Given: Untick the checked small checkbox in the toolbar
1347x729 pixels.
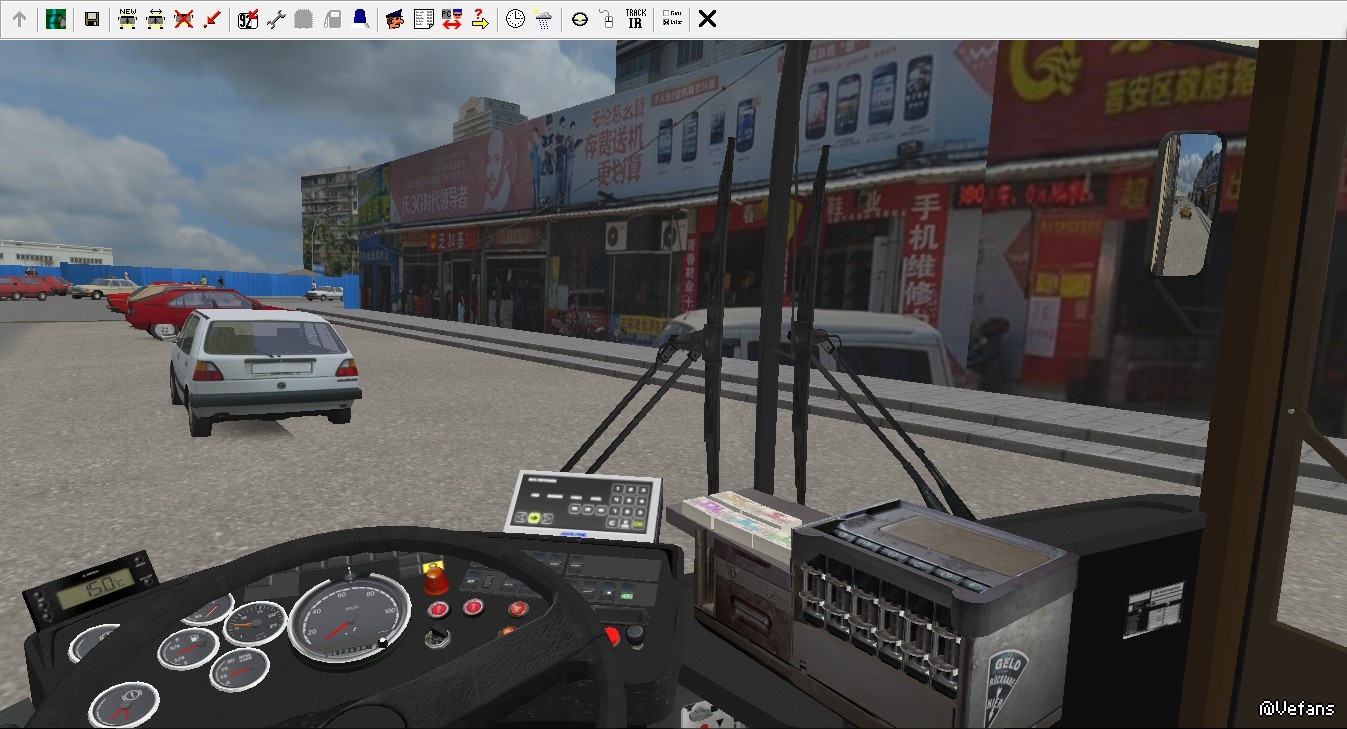Looking at the screenshot, I should tap(665, 23).
